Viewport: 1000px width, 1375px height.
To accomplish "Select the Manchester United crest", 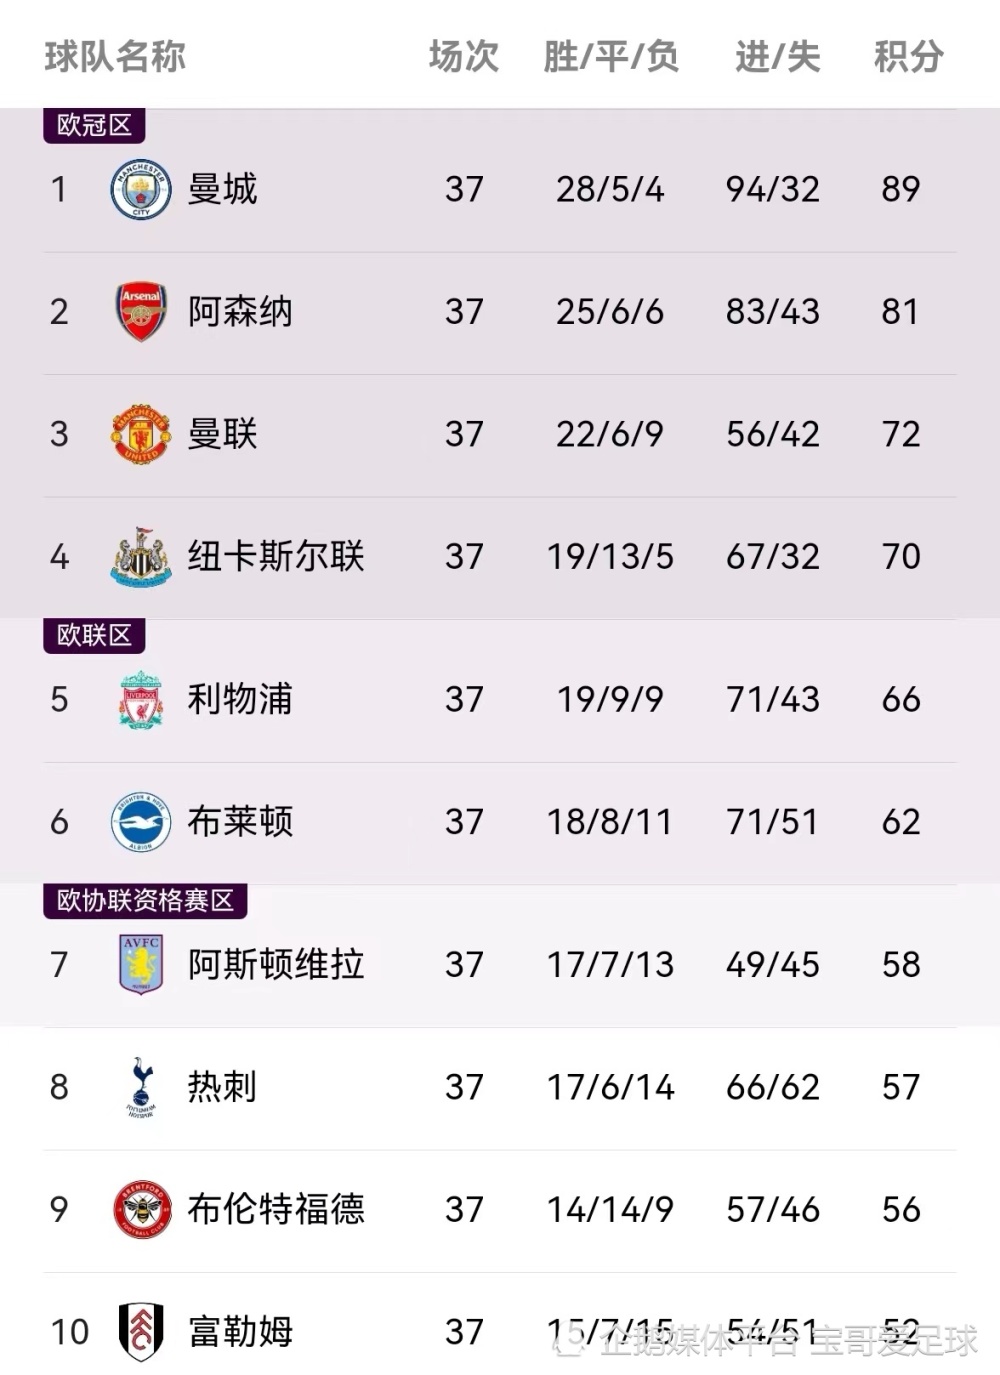I will click(141, 434).
